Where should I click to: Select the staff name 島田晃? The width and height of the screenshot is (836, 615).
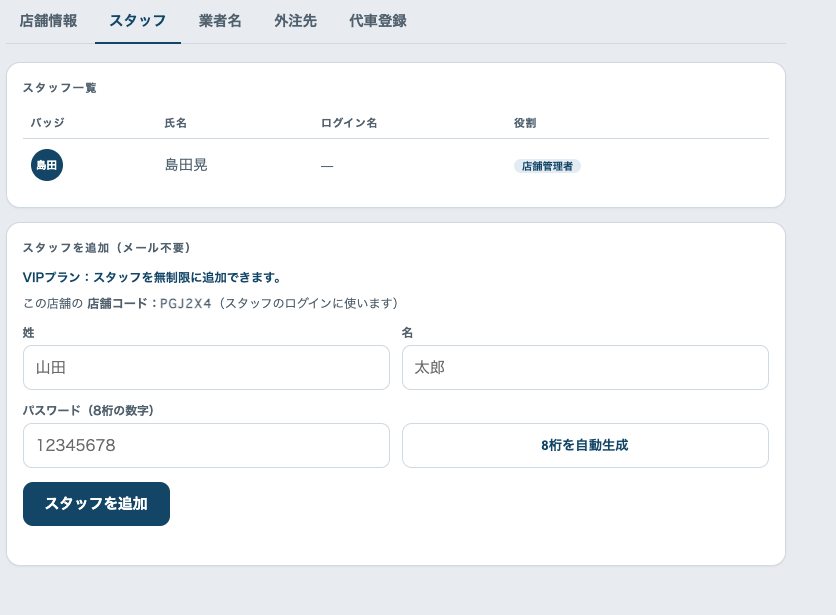coord(186,165)
